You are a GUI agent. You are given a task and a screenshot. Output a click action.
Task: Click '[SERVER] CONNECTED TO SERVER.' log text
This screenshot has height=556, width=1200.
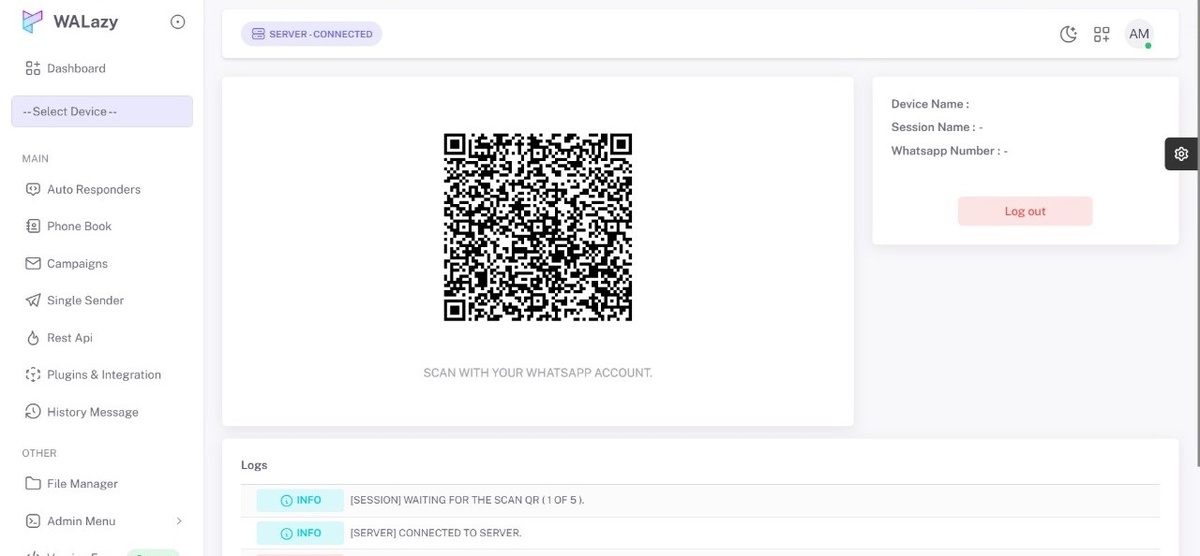point(436,533)
